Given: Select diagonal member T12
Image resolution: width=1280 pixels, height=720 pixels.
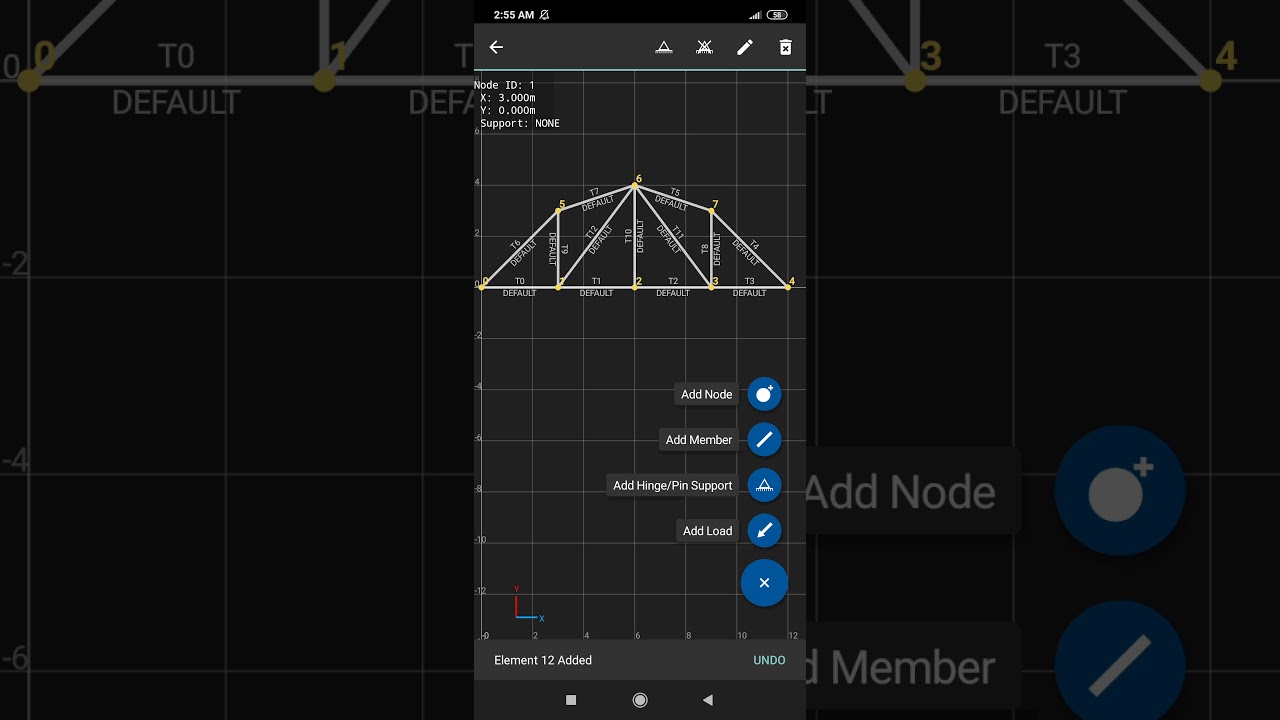Looking at the screenshot, I should click(596, 236).
